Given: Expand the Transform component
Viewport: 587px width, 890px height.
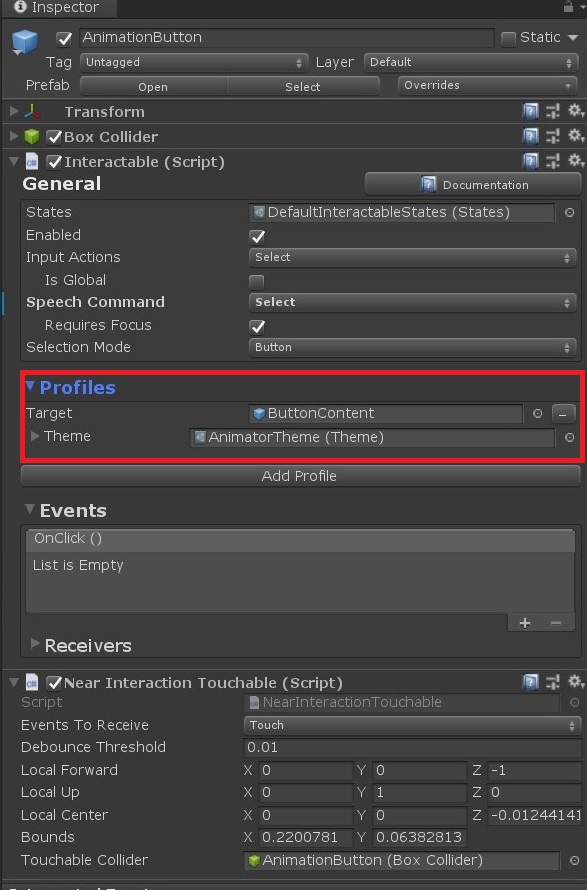Looking at the screenshot, I should pos(14,111).
